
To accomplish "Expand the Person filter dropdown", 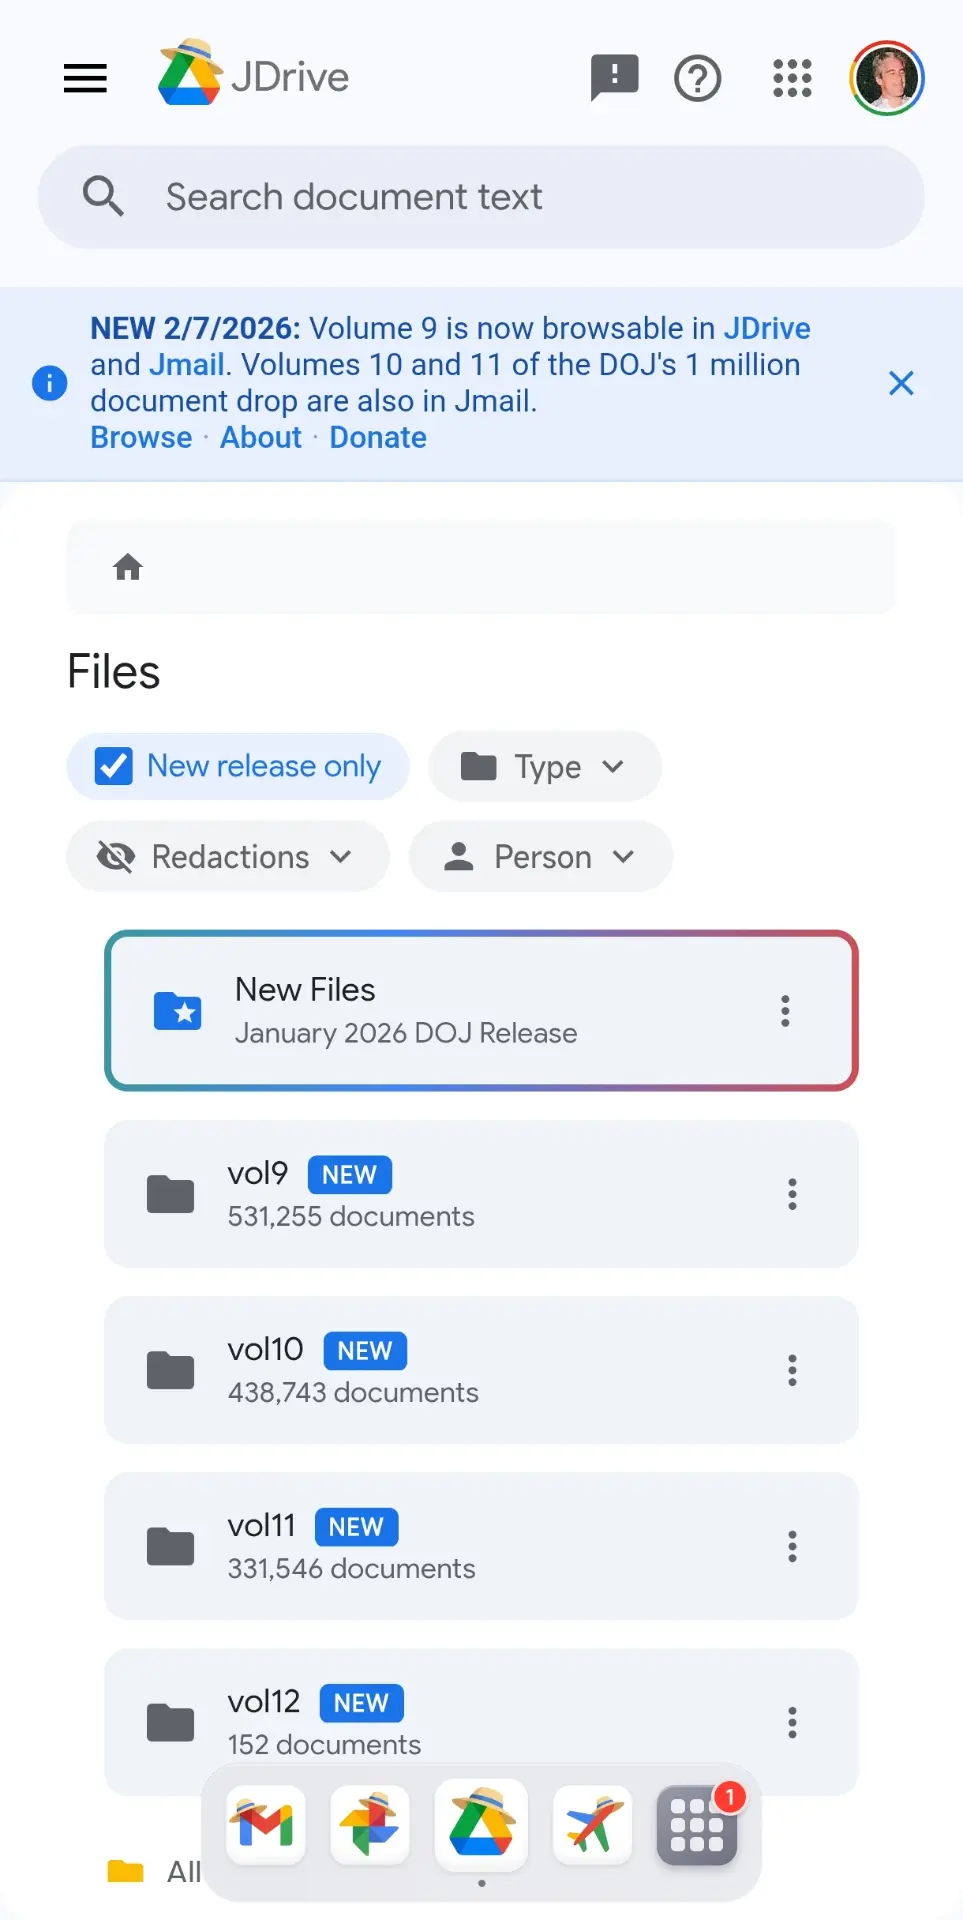I will click(x=541, y=856).
